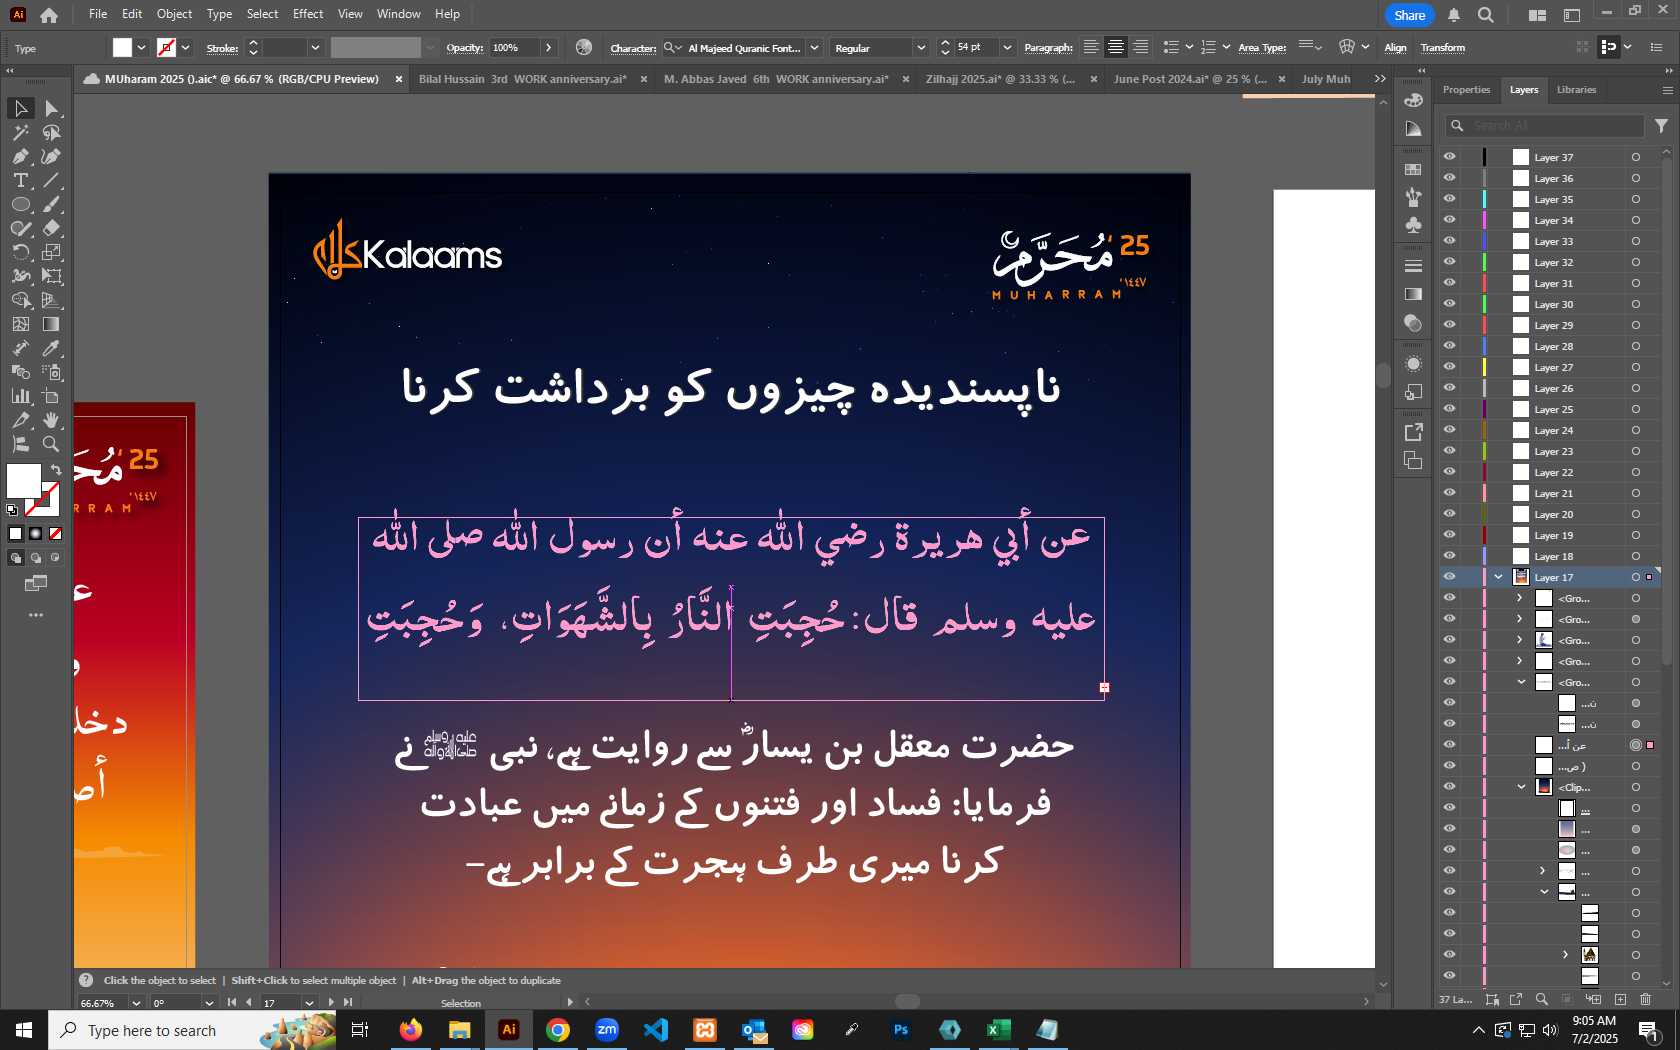The image size is (1680, 1050).
Task: Open the Window menu
Action: point(399,14)
